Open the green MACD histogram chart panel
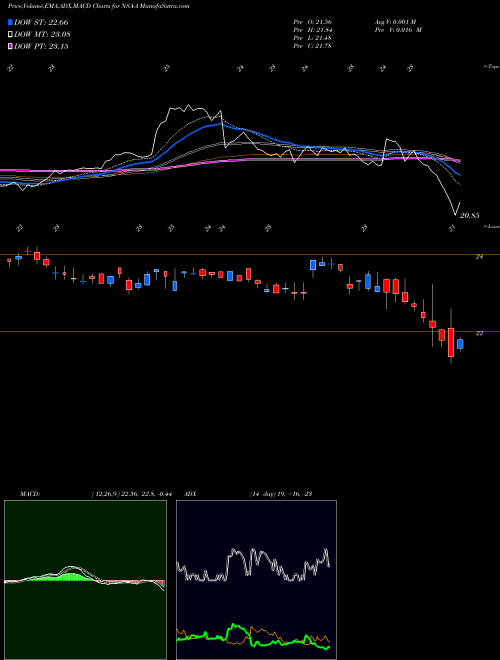This screenshot has width=500, height=660. click(85, 580)
